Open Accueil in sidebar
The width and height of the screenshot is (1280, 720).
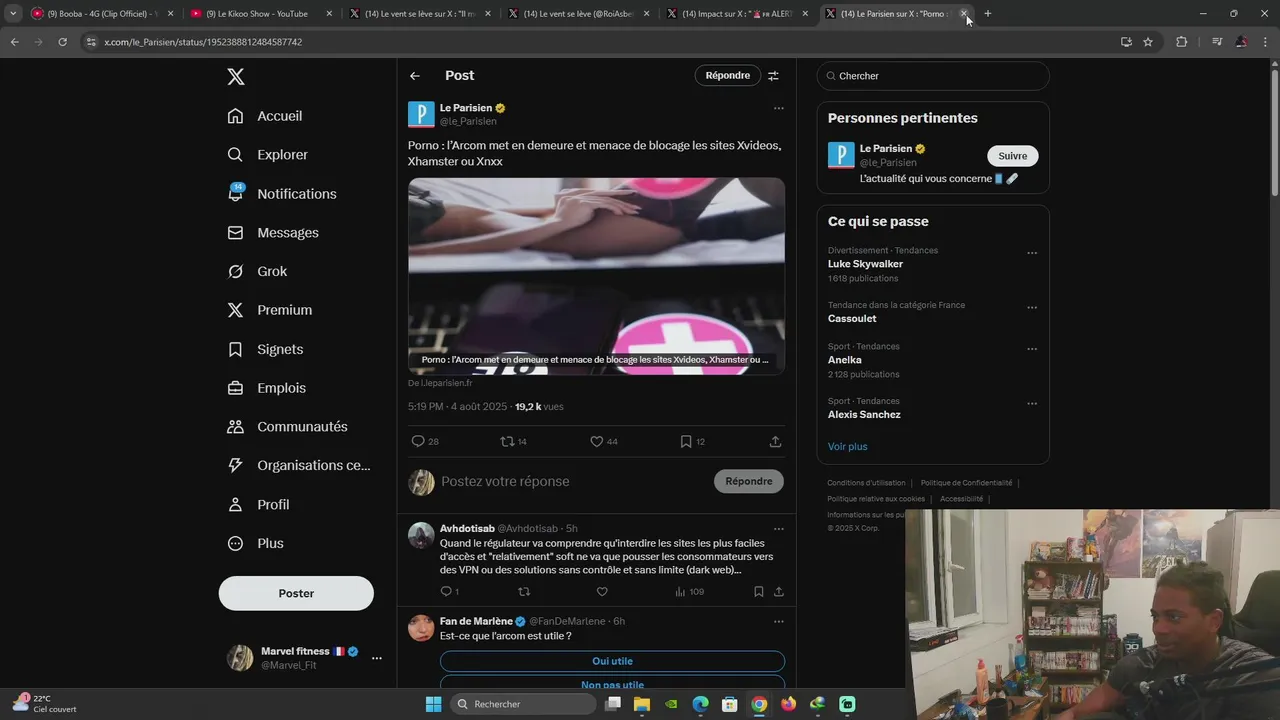pos(265,116)
